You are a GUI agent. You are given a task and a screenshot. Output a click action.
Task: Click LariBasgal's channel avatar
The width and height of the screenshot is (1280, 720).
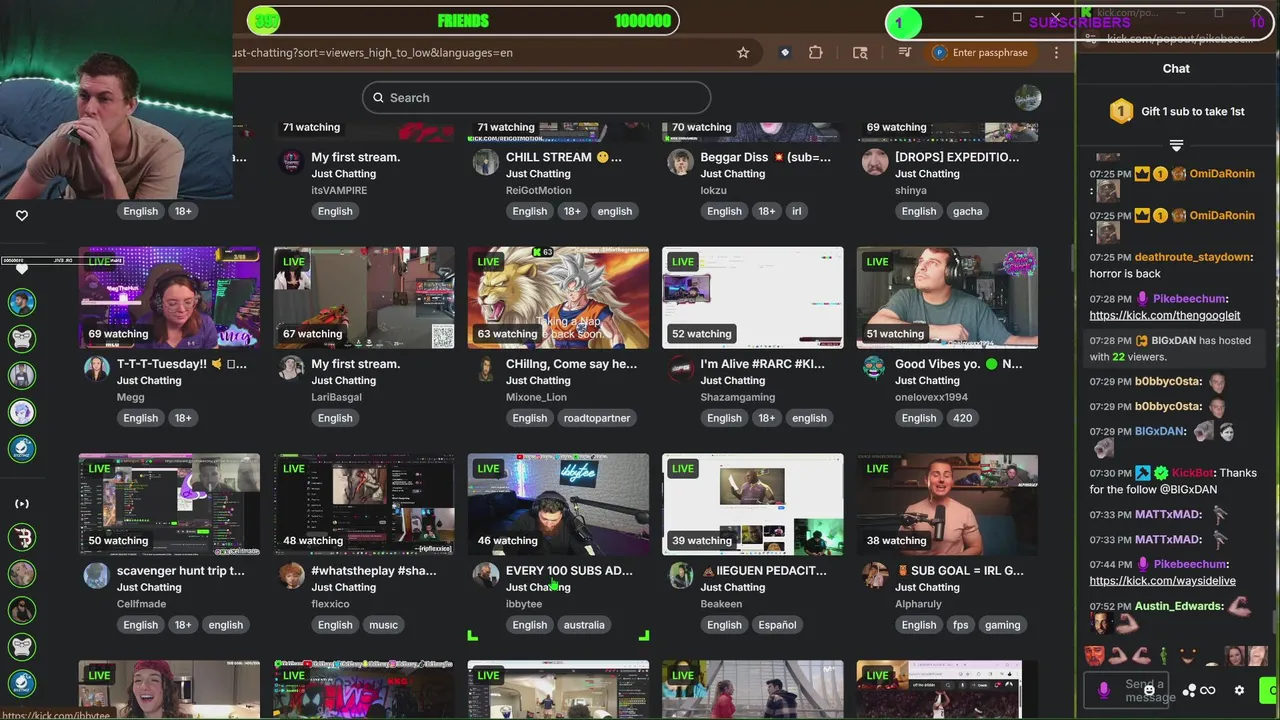291,369
